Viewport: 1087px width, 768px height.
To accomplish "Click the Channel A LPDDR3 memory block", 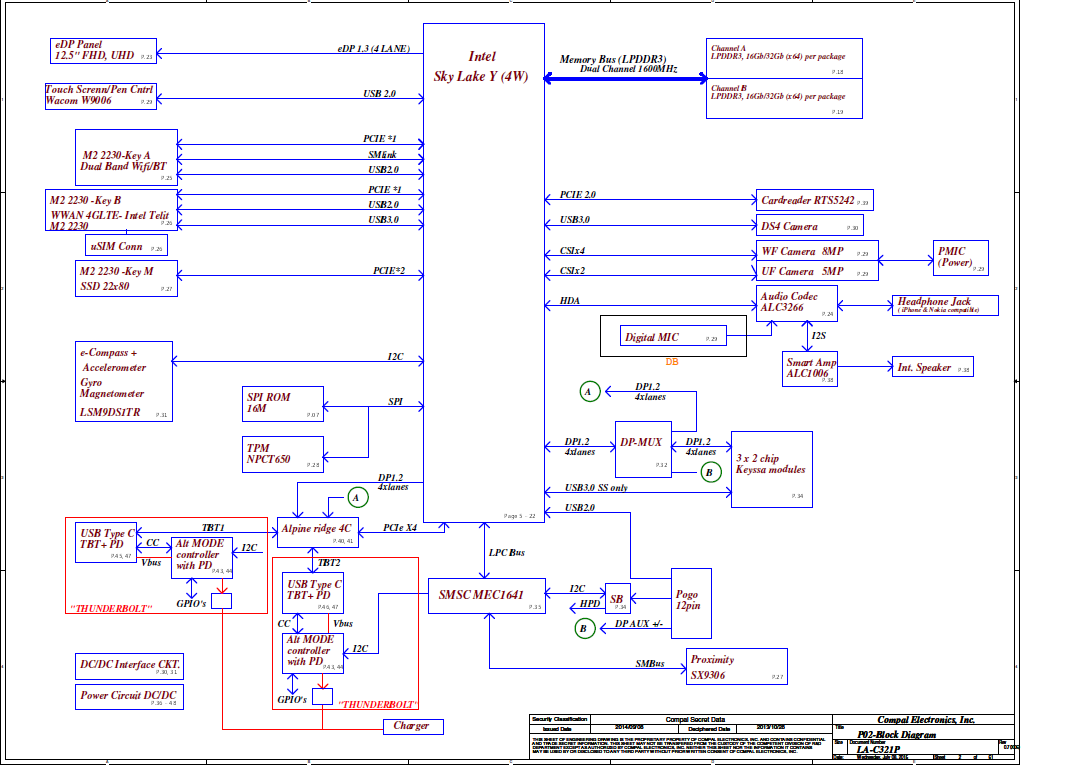I will [x=784, y=58].
